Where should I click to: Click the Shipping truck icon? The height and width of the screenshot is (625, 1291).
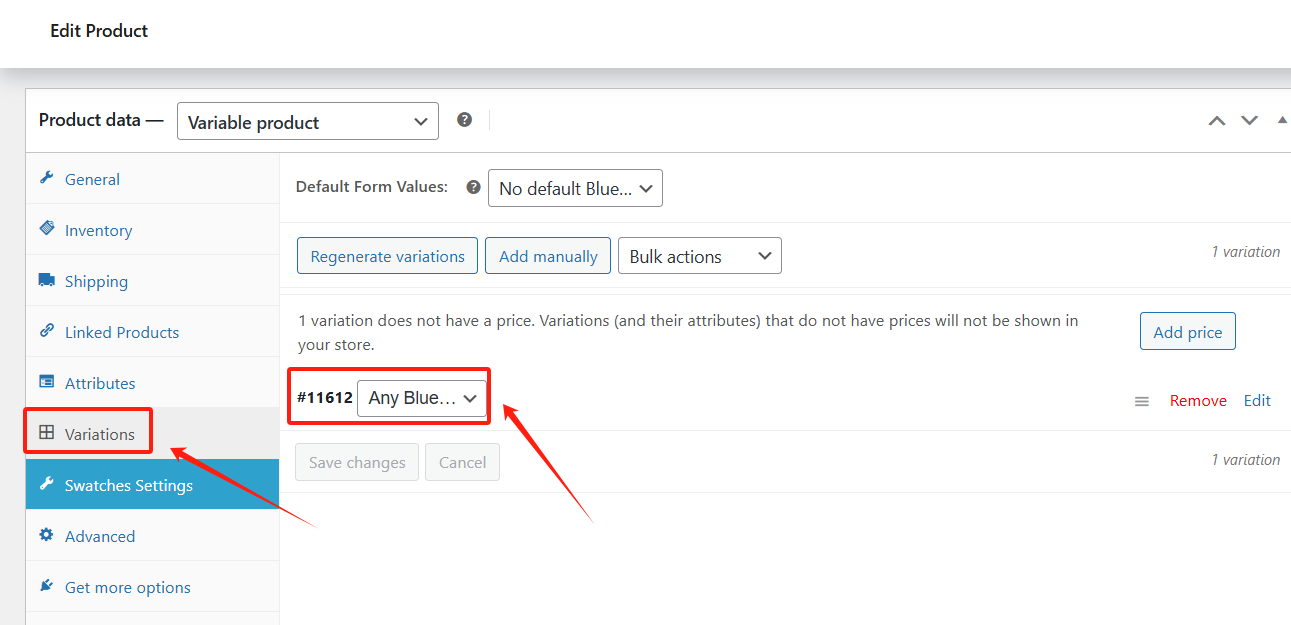(46, 280)
